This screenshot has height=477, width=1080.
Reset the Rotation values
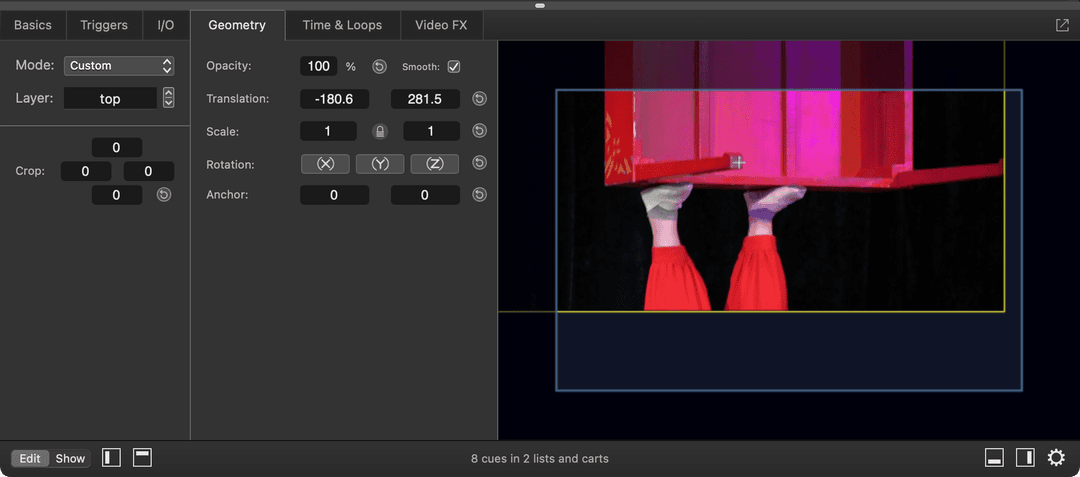[x=479, y=163]
